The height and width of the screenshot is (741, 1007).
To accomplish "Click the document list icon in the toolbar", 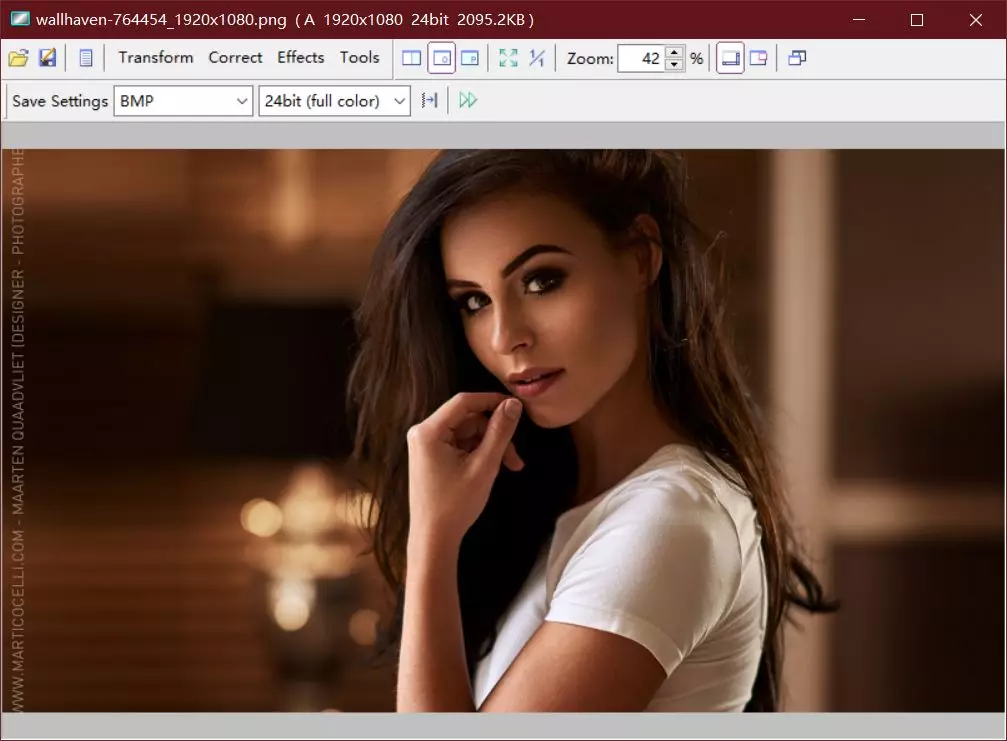I will tap(85, 58).
